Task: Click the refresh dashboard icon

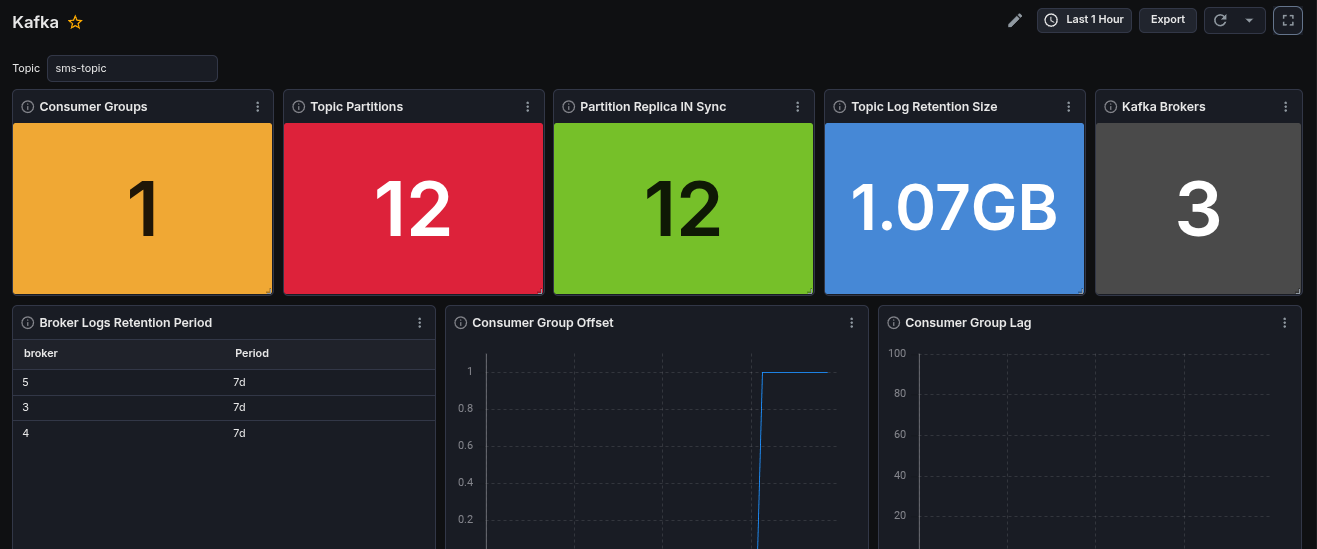Action: coord(1220,20)
